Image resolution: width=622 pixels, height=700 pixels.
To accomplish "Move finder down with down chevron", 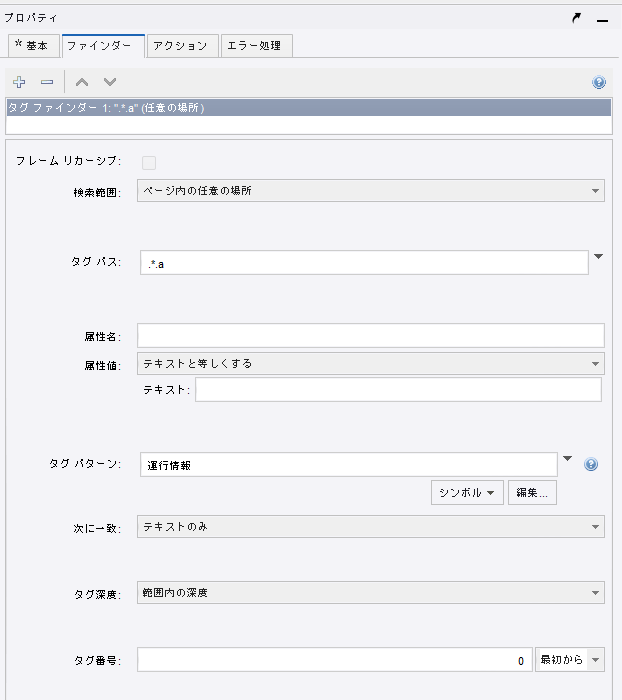I will tap(110, 82).
